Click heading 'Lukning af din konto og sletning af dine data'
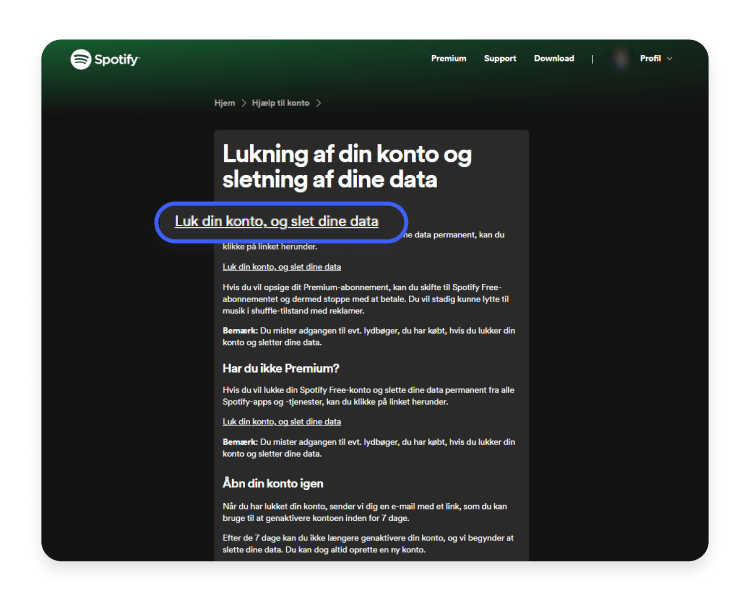 click(x=347, y=166)
